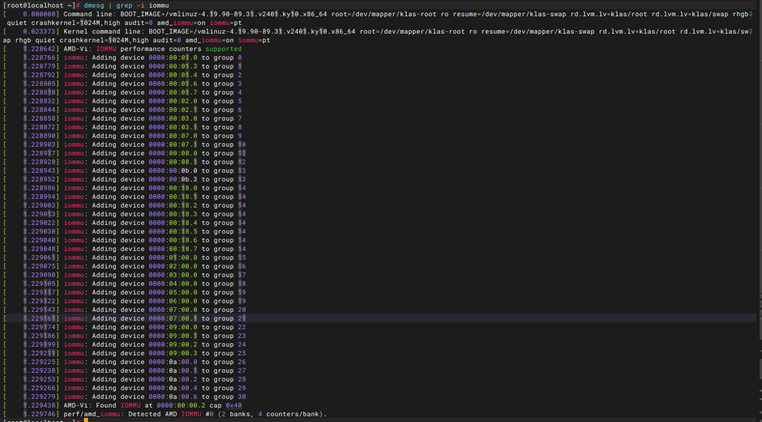Click device address "0000:00:01.7"
Viewport: 762px width, 422px height.
click(x=173, y=93)
